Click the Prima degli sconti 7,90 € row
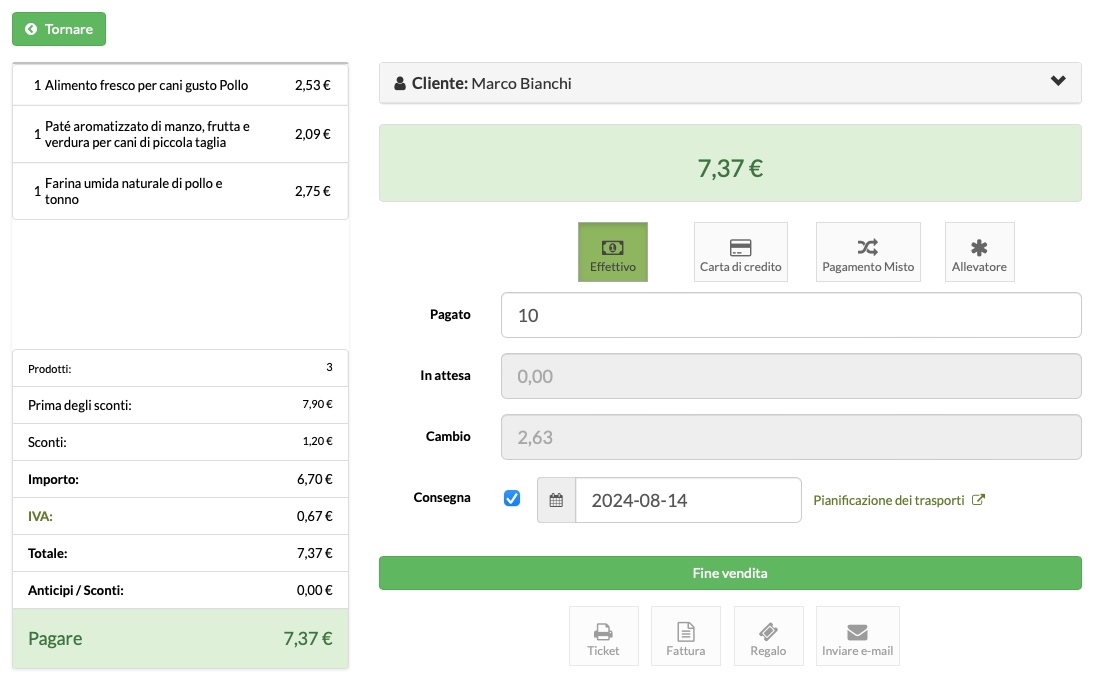This screenshot has width=1093, height=698. tap(180, 405)
